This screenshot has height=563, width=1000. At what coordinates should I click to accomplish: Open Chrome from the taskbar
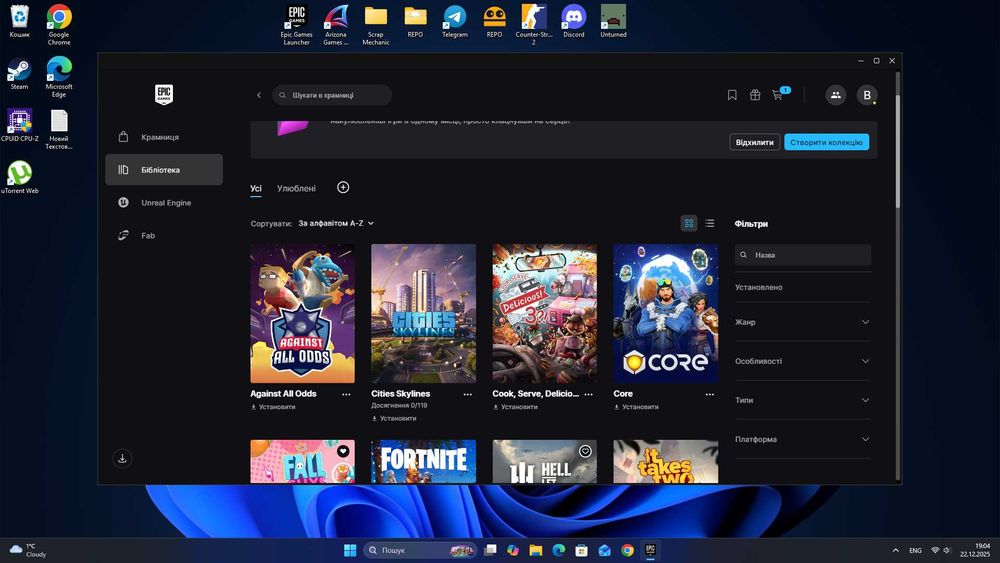(628, 550)
